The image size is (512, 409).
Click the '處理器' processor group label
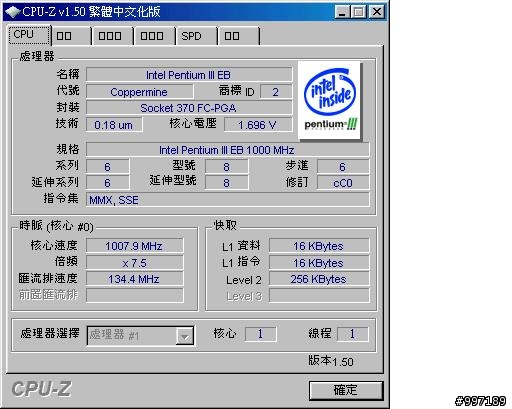tap(37, 56)
